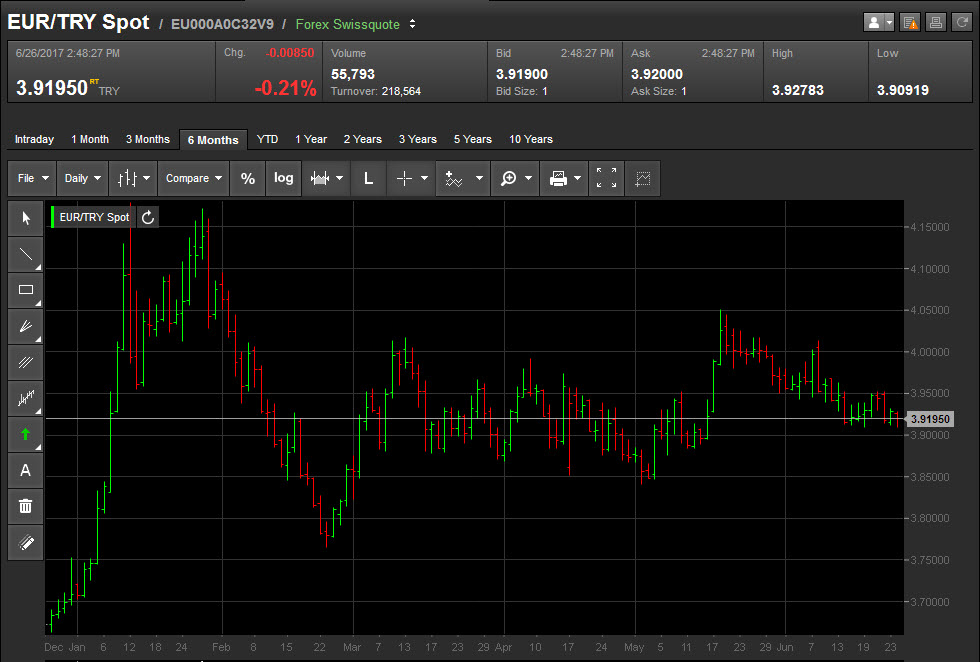The image size is (980, 662).
Task: Click the news alert icon in header
Action: pyautogui.click(x=910, y=22)
